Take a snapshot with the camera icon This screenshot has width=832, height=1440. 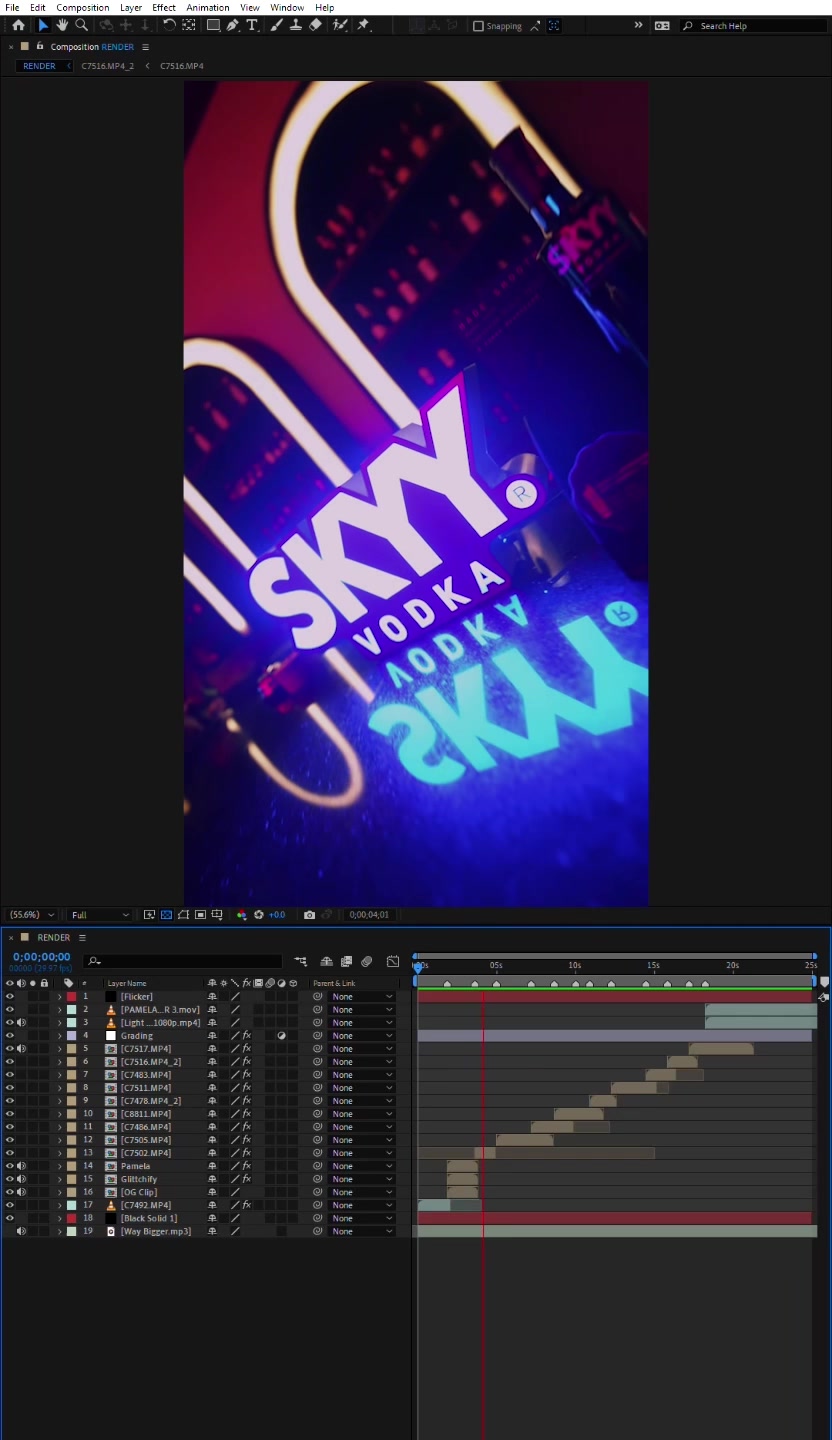309,915
